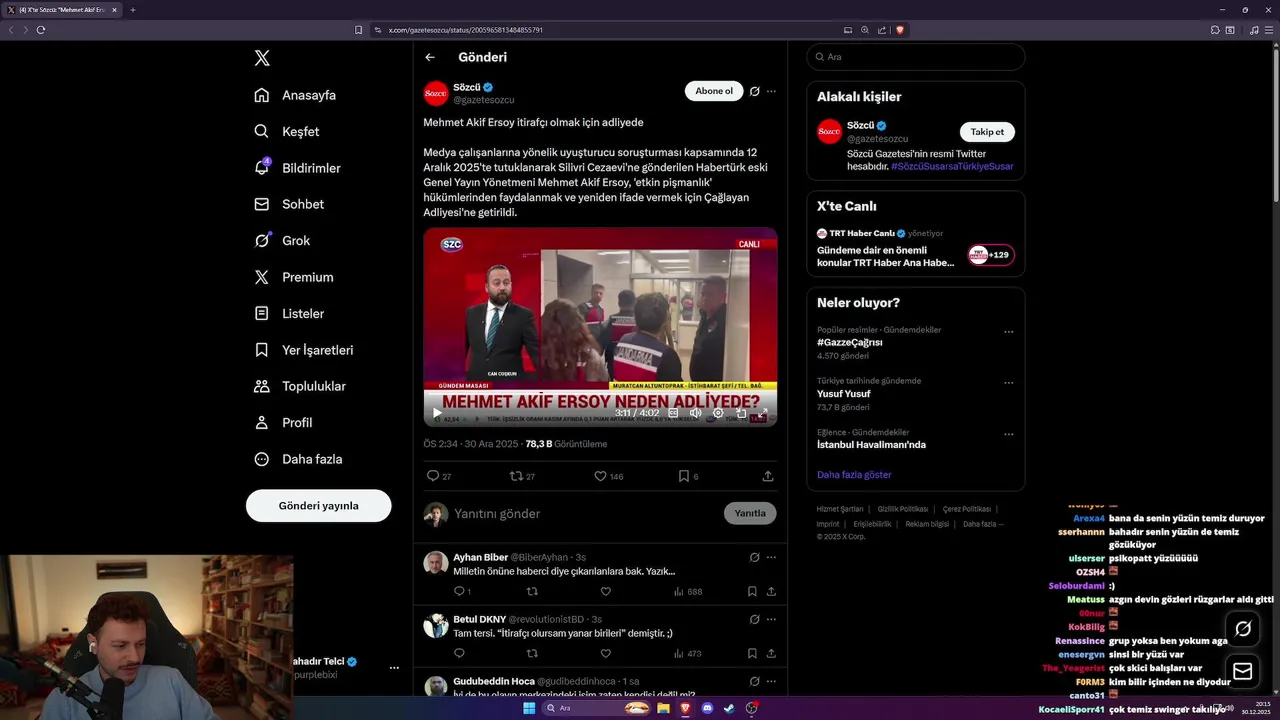Open Premium page
Image resolution: width=1280 pixels, height=720 pixels.
click(294, 277)
